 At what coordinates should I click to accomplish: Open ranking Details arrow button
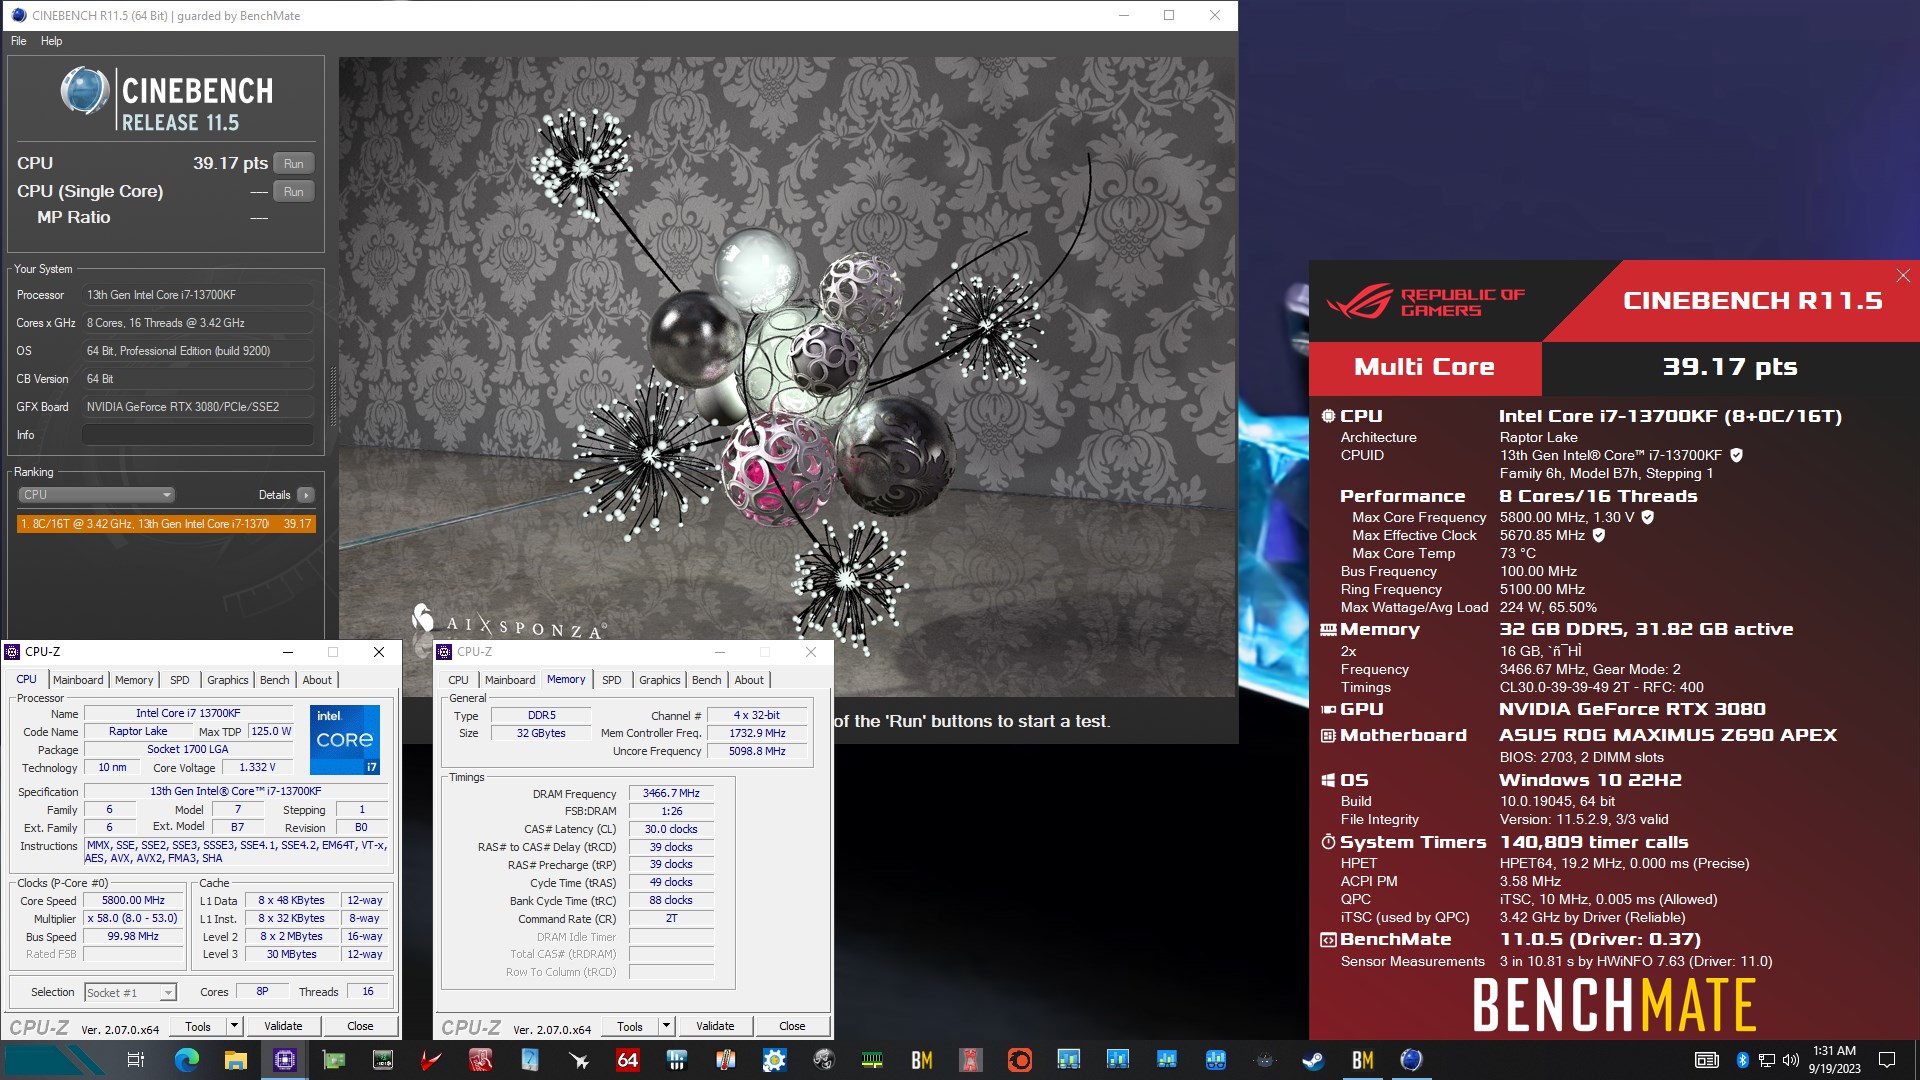click(x=306, y=495)
